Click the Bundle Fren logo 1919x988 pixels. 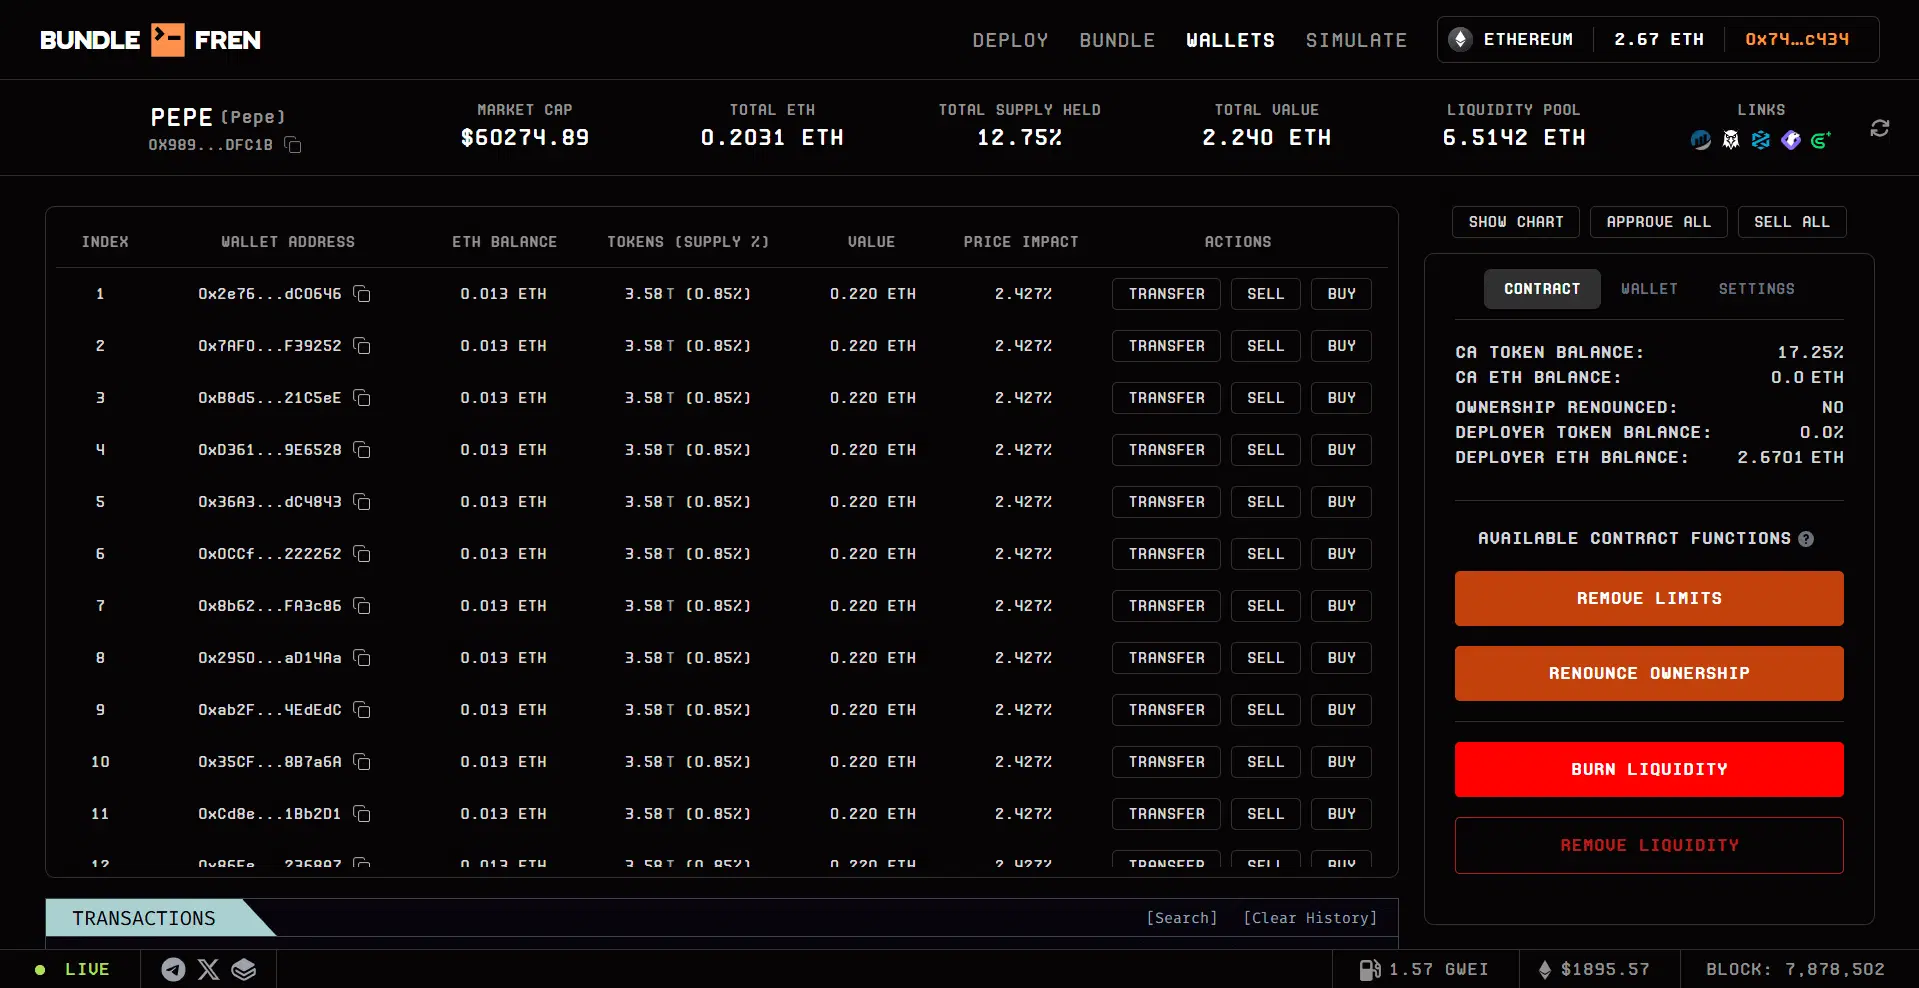pyautogui.click(x=150, y=40)
